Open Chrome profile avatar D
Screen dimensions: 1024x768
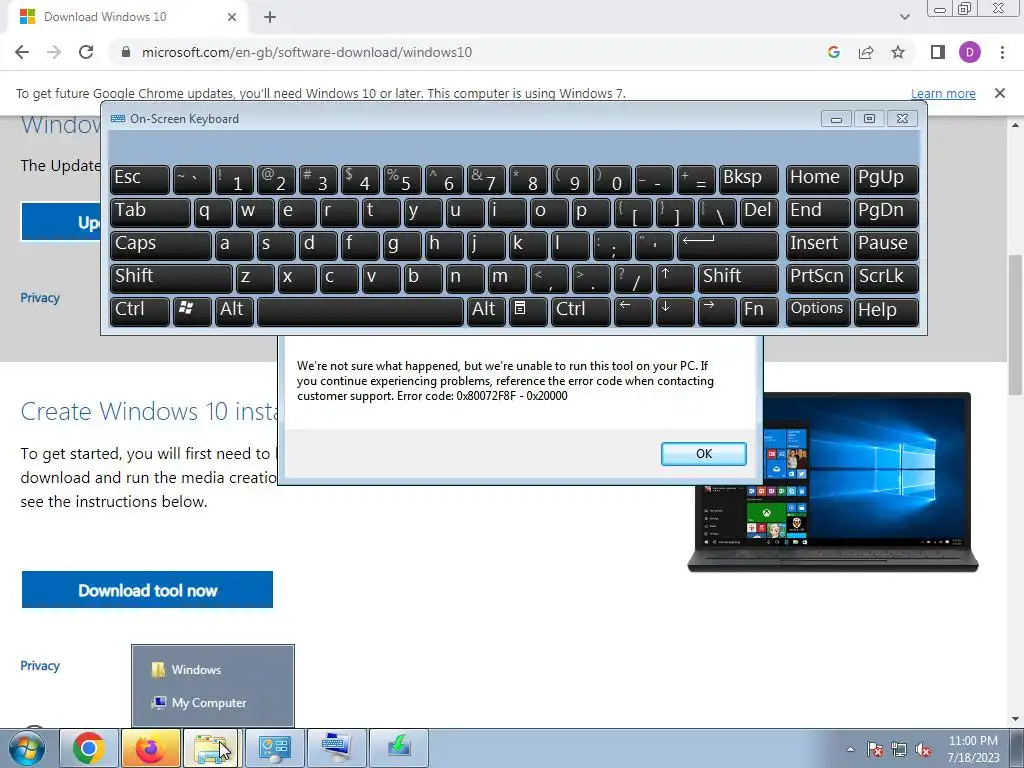(970, 52)
